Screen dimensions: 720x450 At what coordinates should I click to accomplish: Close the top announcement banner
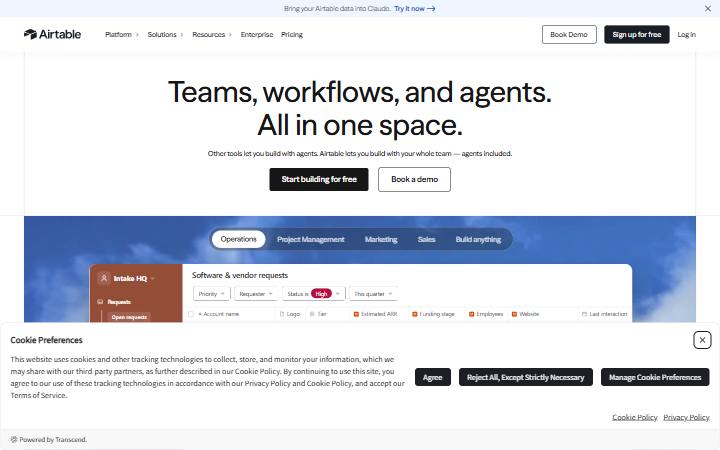point(708,9)
